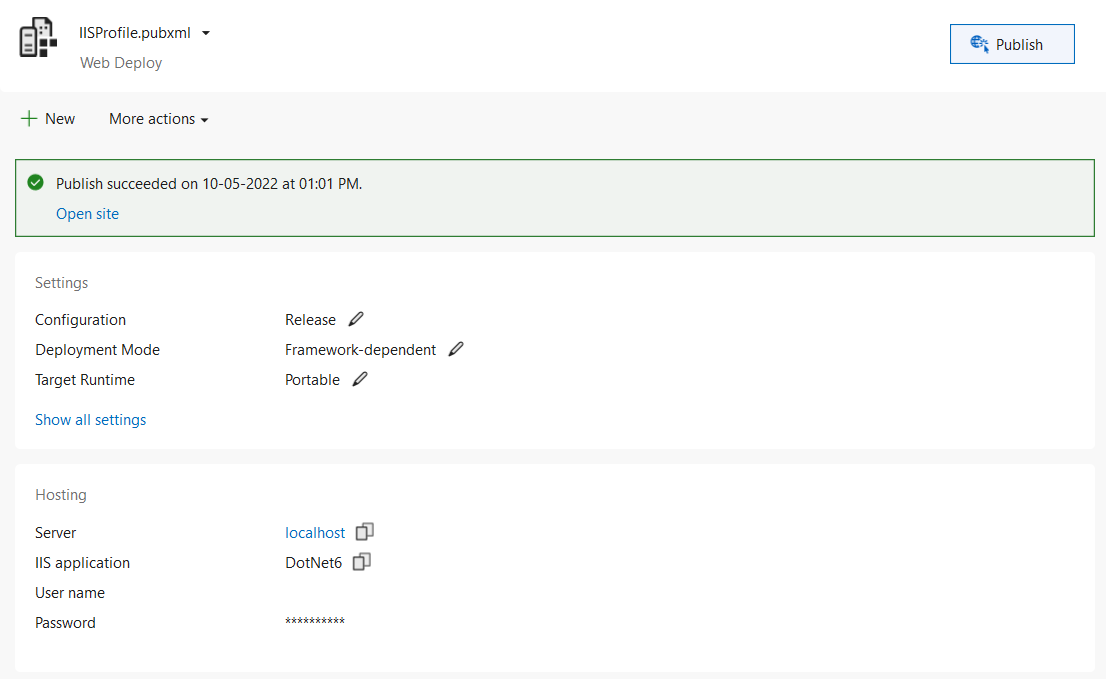Click the Release configuration value

point(310,320)
